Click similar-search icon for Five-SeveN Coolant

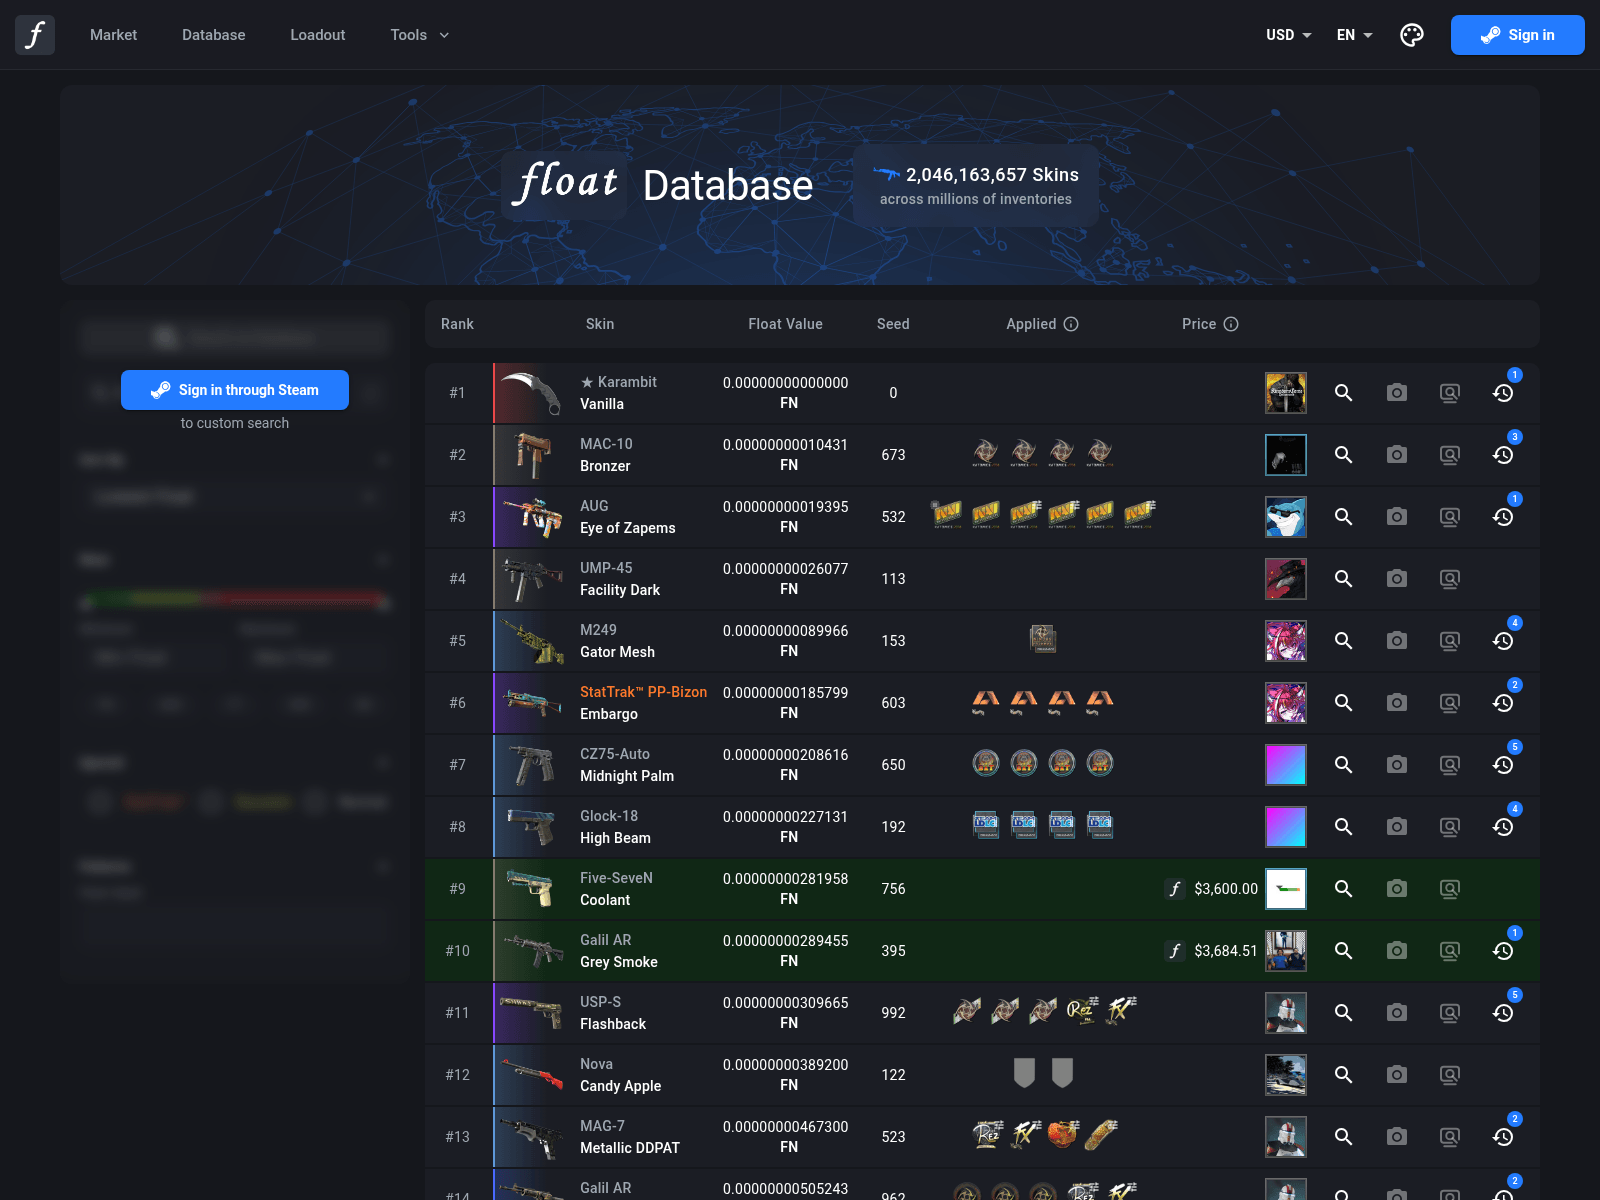1450,889
